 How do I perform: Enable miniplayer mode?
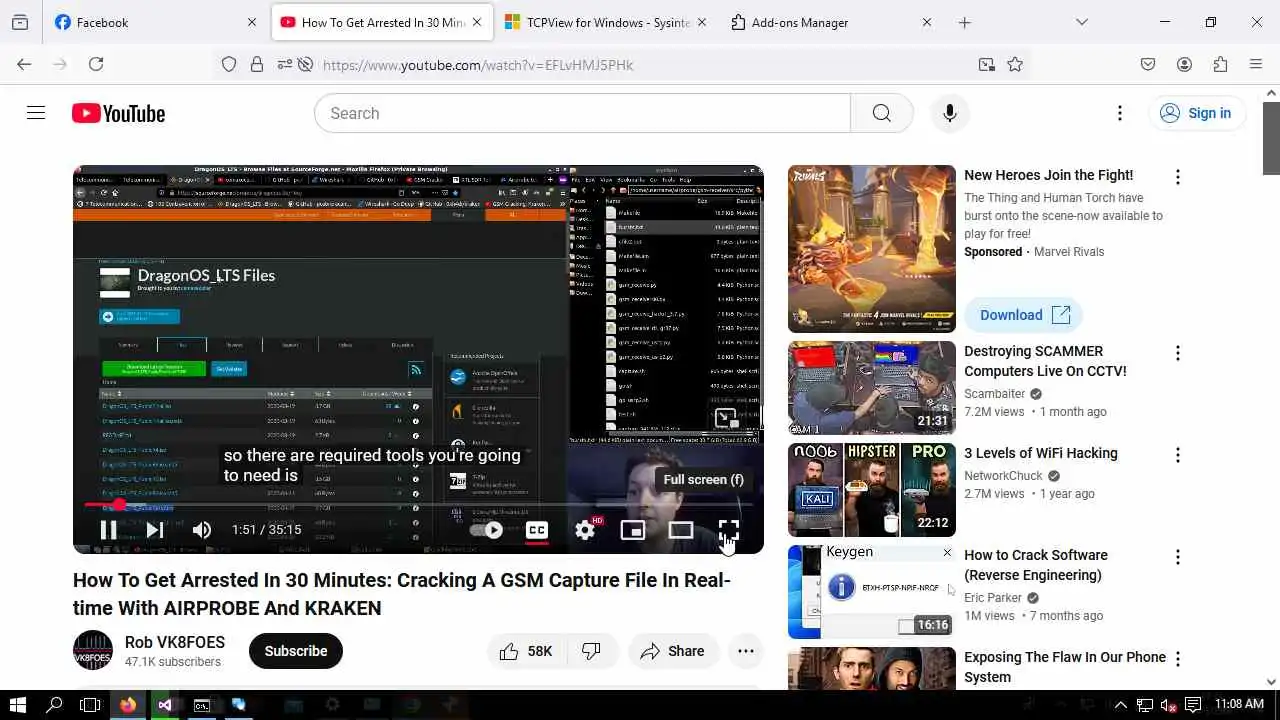(x=632, y=530)
